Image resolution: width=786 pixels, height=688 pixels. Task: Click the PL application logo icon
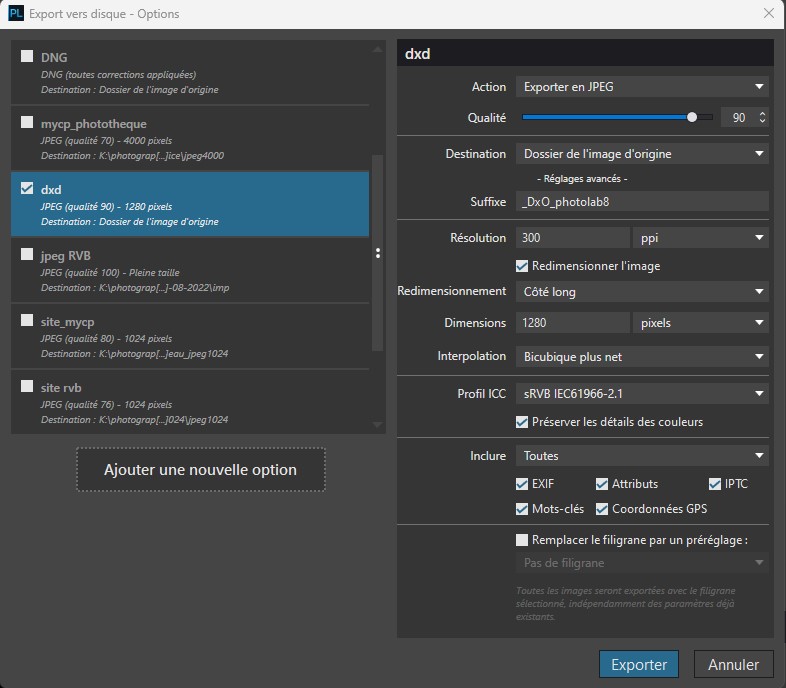16,14
